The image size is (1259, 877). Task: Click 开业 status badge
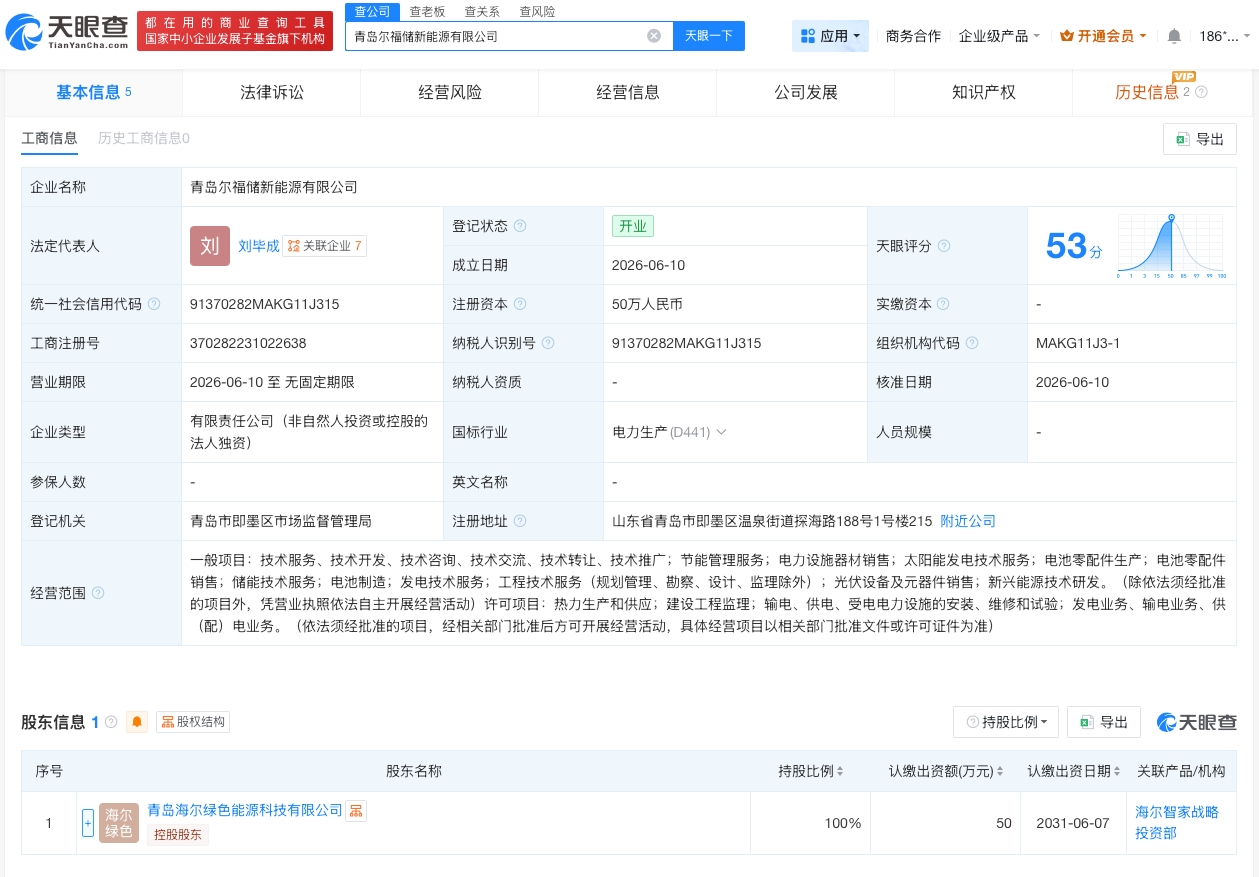pyautogui.click(x=633, y=226)
